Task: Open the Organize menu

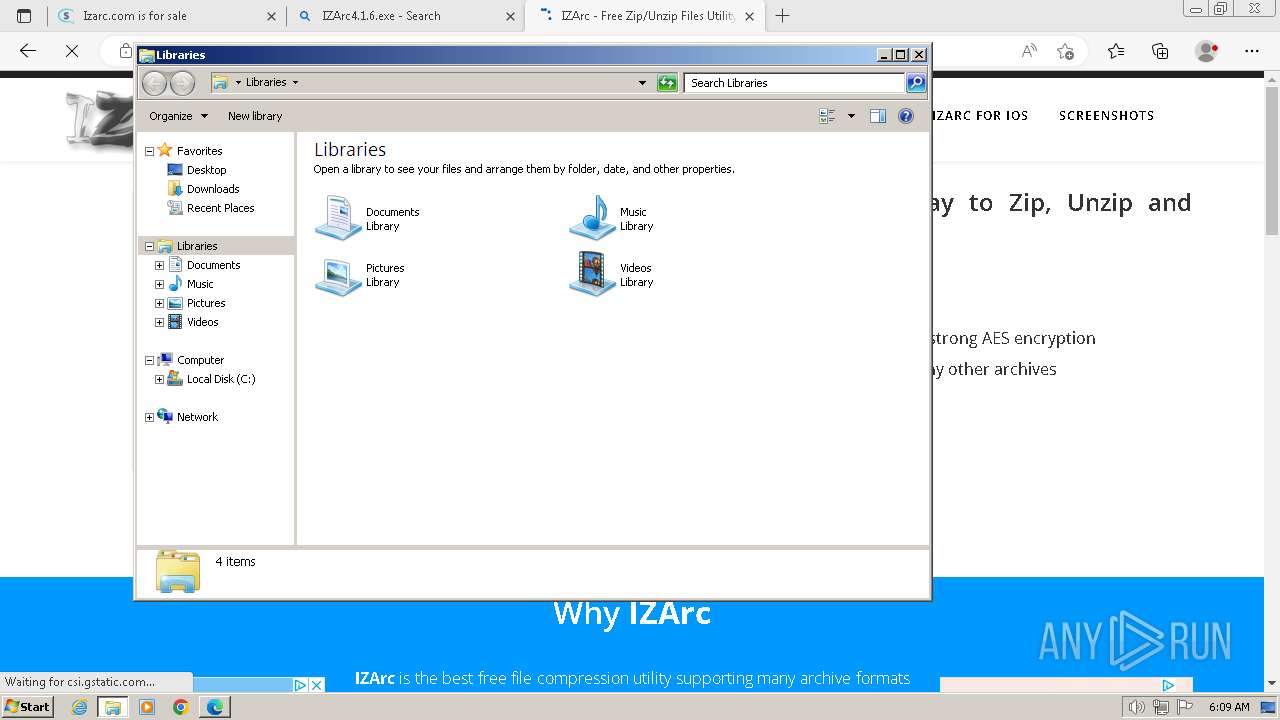Action: point(178,116)
